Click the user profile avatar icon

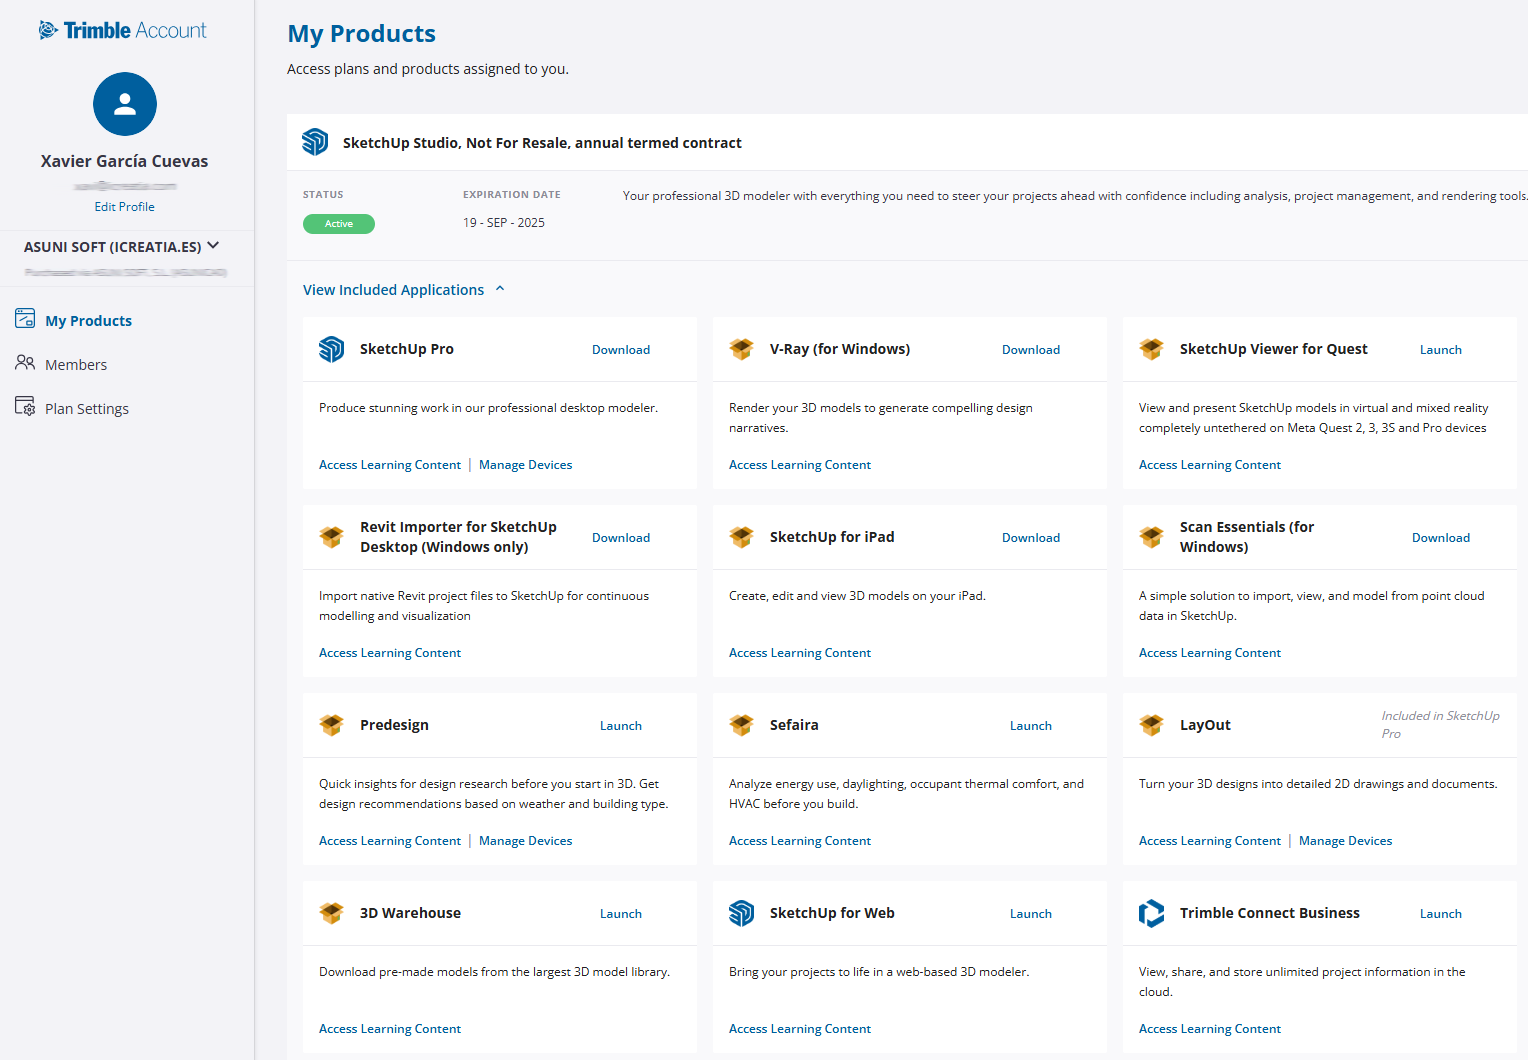pos(125,104)
